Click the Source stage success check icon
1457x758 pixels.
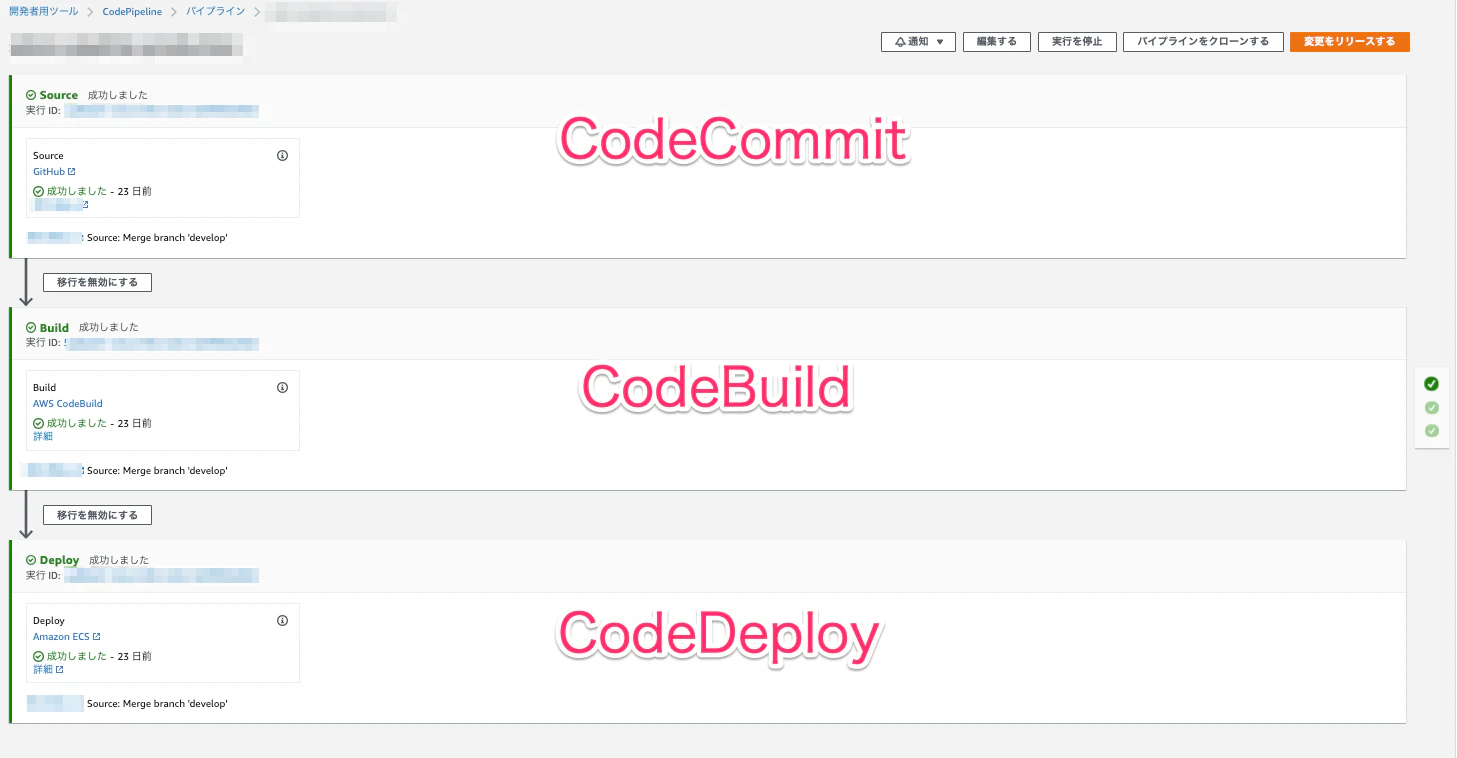pyautogui.click(x=31, y=95)
